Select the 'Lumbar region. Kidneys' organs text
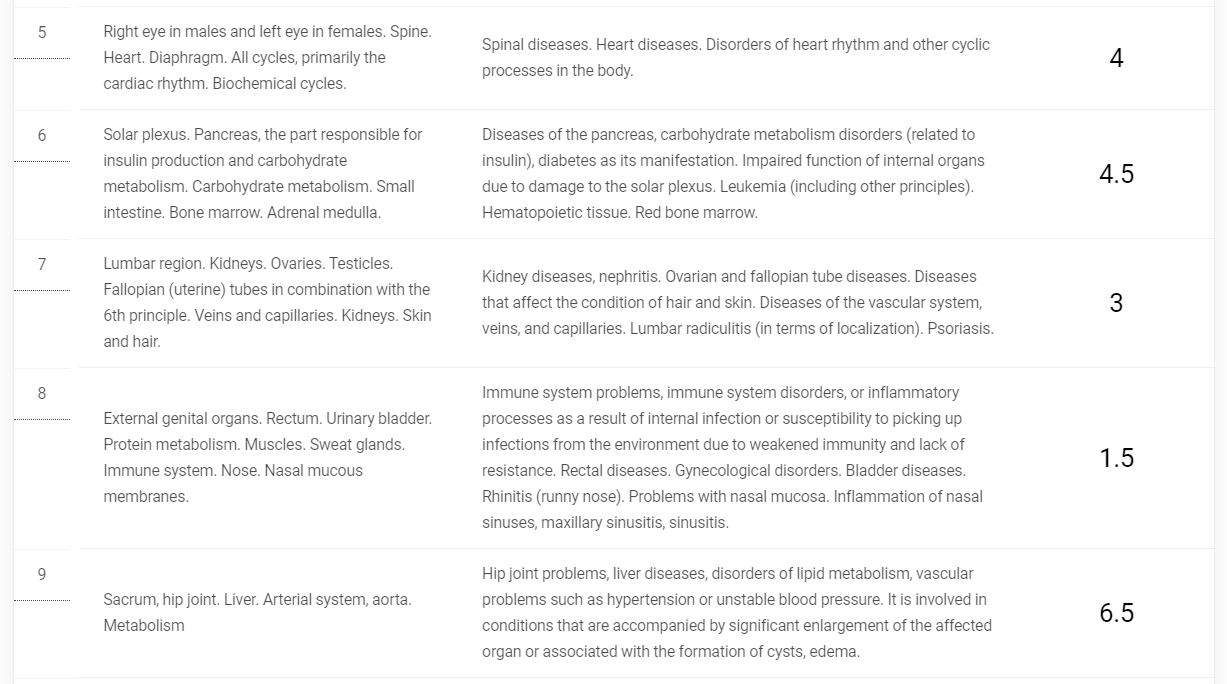This screenshot has height=684, width=1227. (267, 303)
